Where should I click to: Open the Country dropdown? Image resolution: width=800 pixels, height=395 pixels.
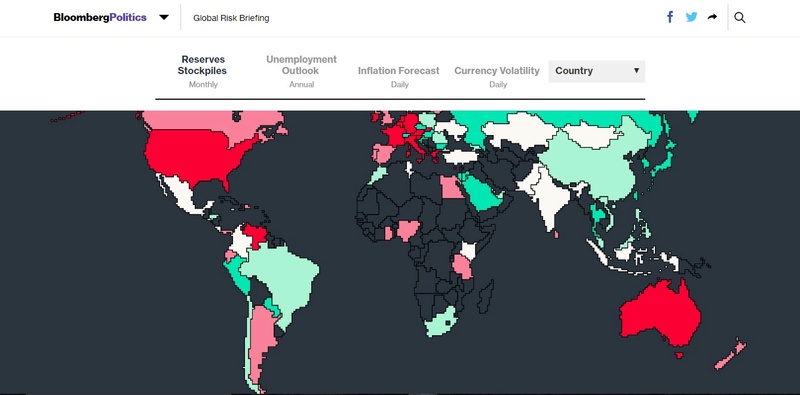(x=596, y=71)
